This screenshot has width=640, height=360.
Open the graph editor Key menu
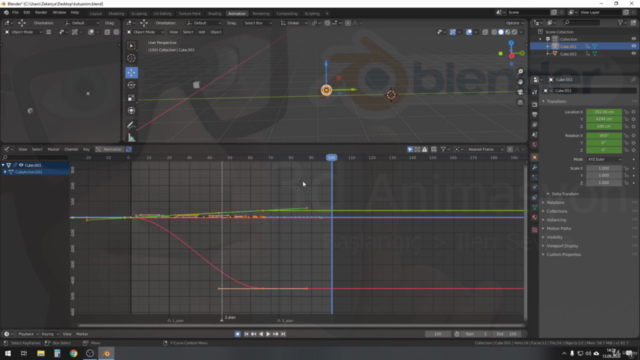click(87, 149)
